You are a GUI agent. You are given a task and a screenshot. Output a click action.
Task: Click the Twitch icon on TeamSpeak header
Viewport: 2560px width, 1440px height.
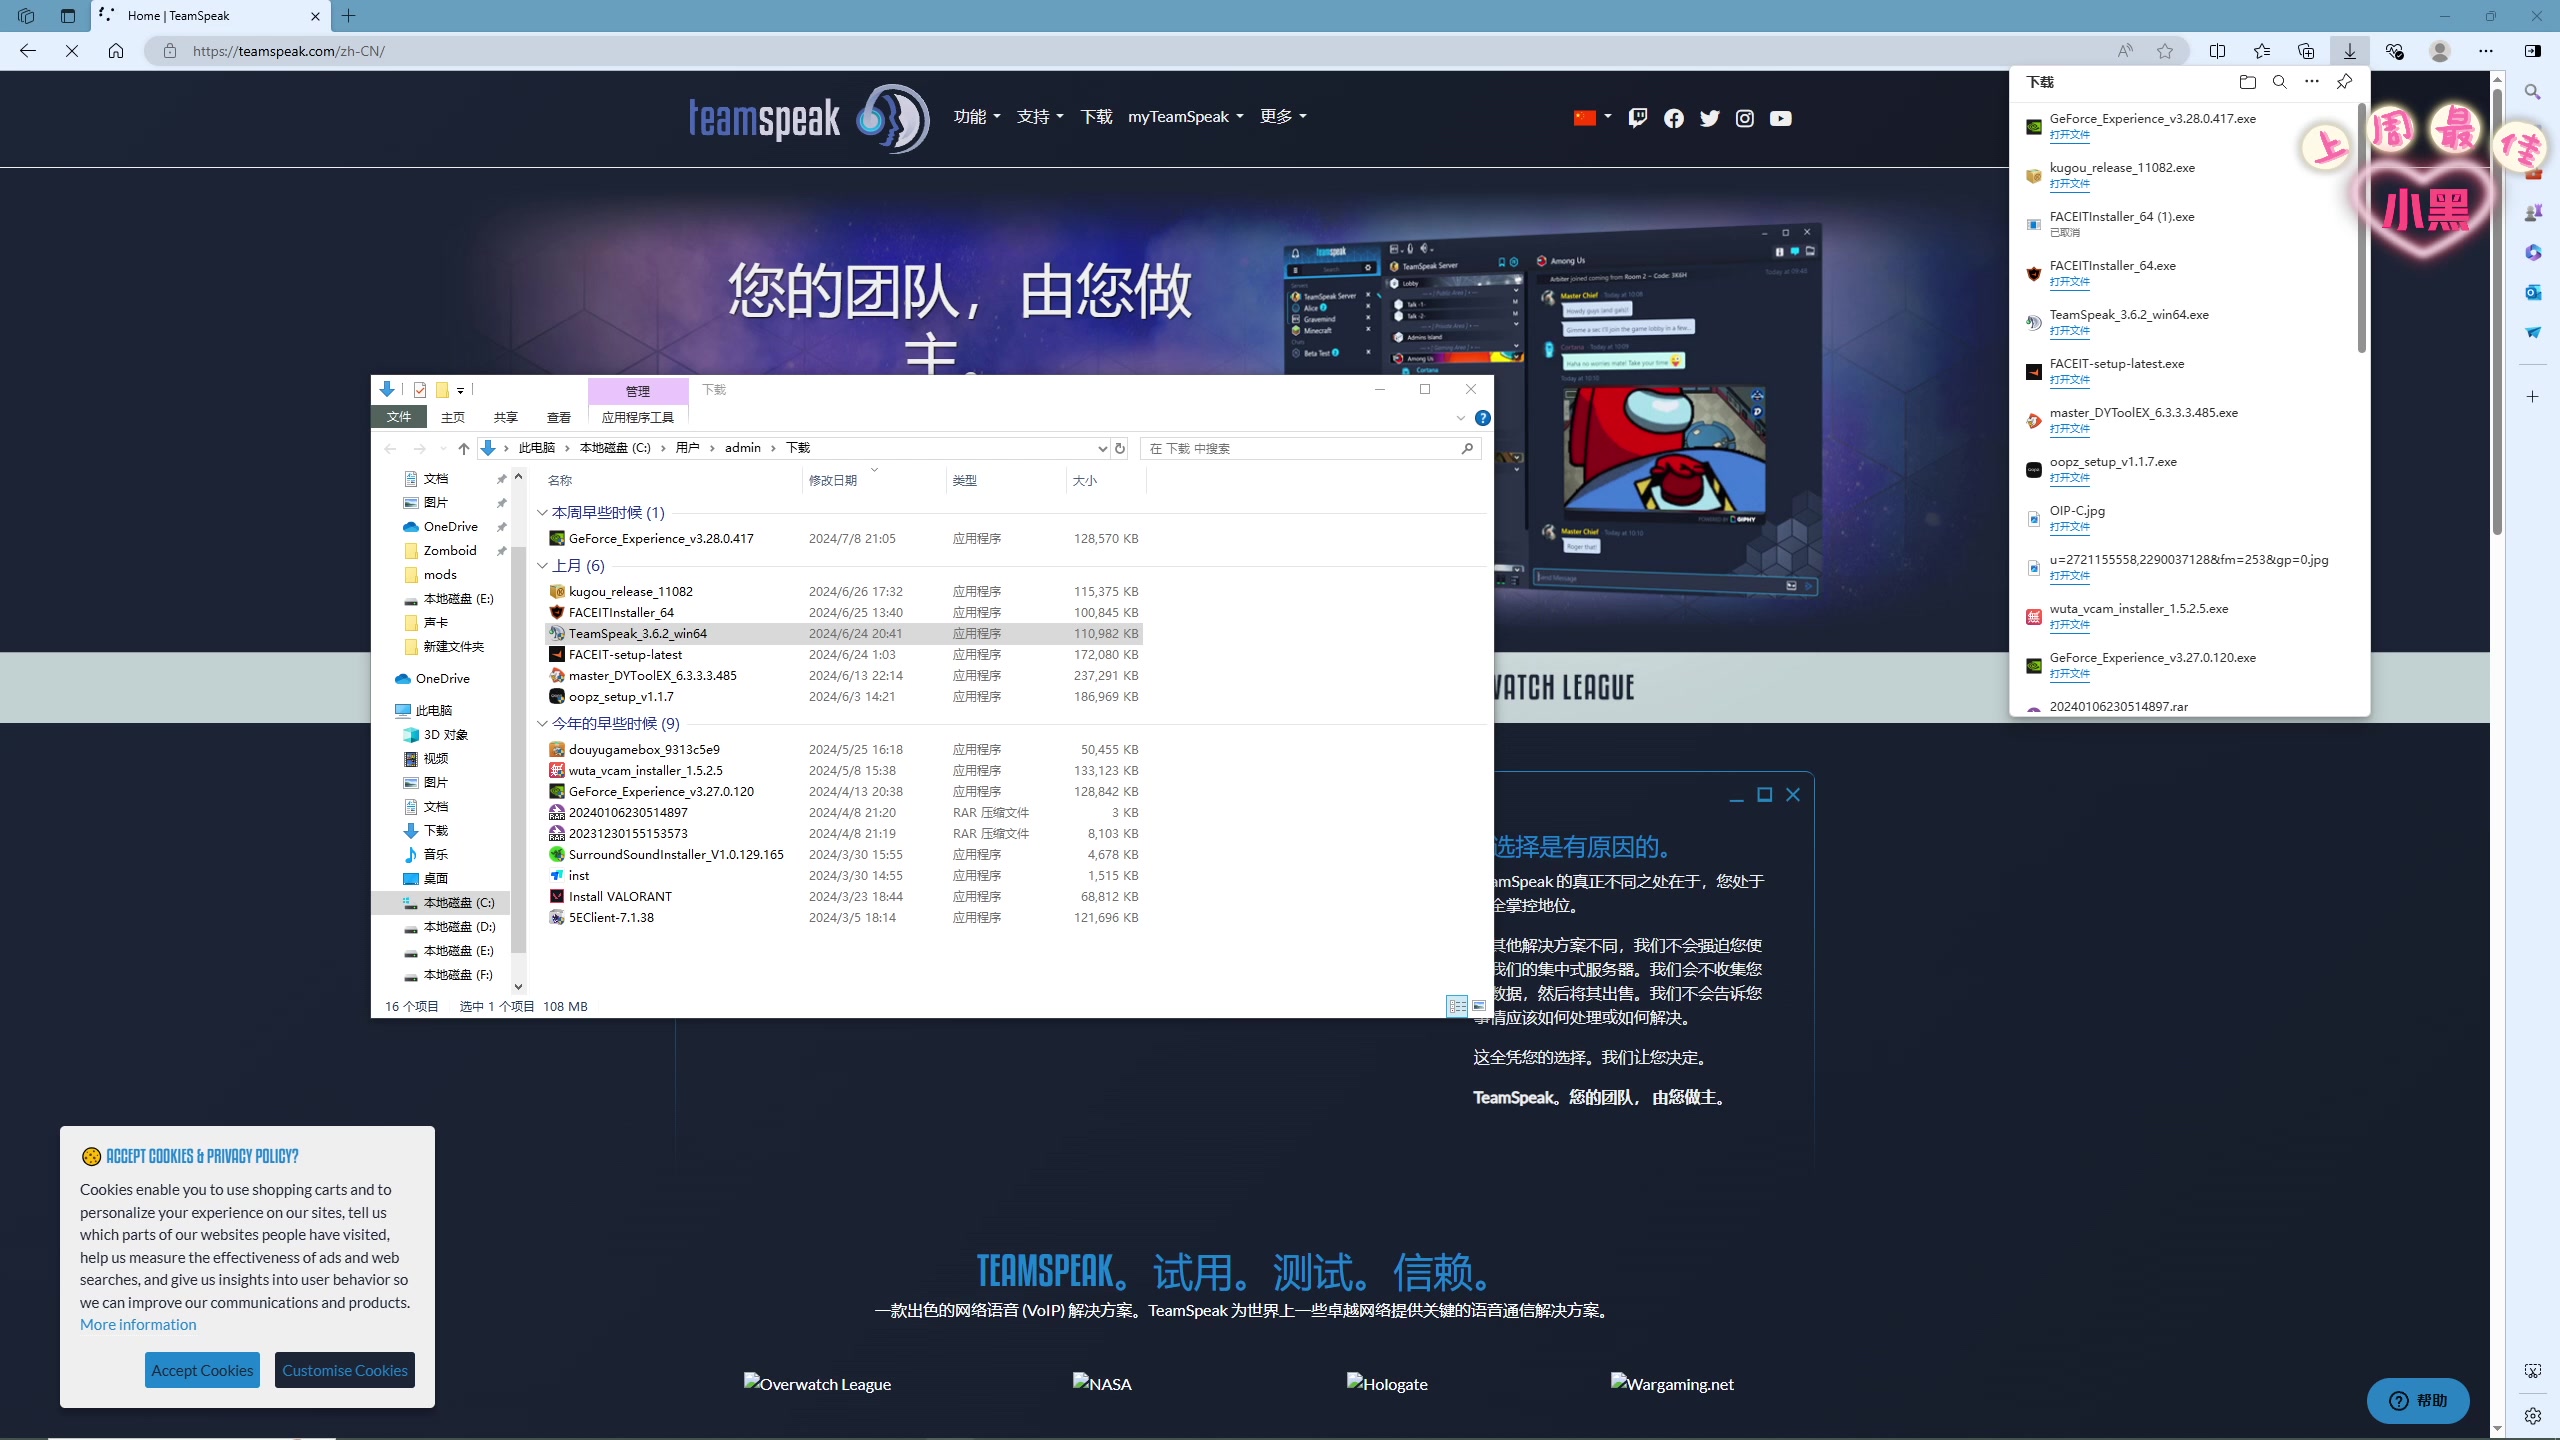[x=1637, y=118]
